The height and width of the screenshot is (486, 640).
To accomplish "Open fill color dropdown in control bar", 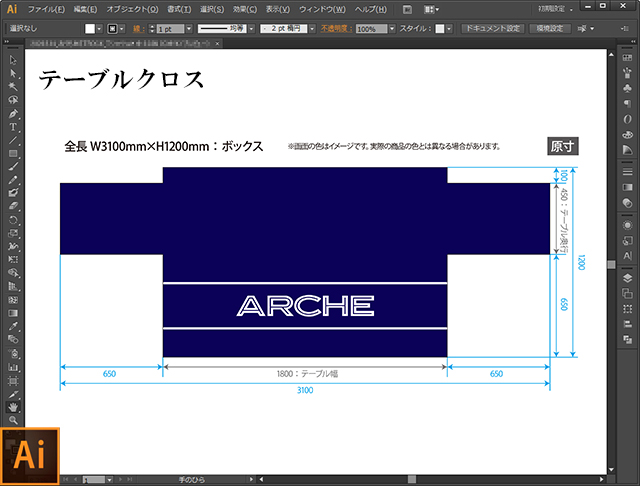I will pos(99,29).
